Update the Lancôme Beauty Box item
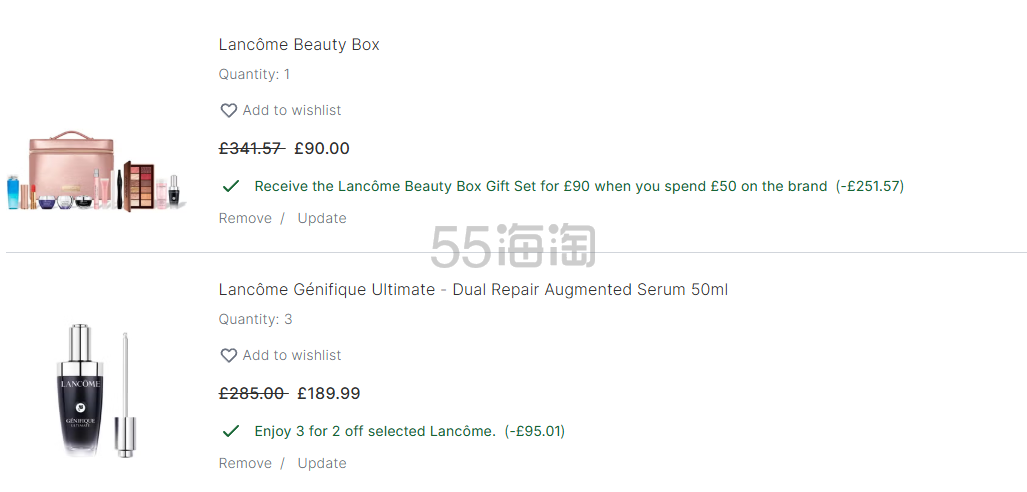 (x=322, y=218)
